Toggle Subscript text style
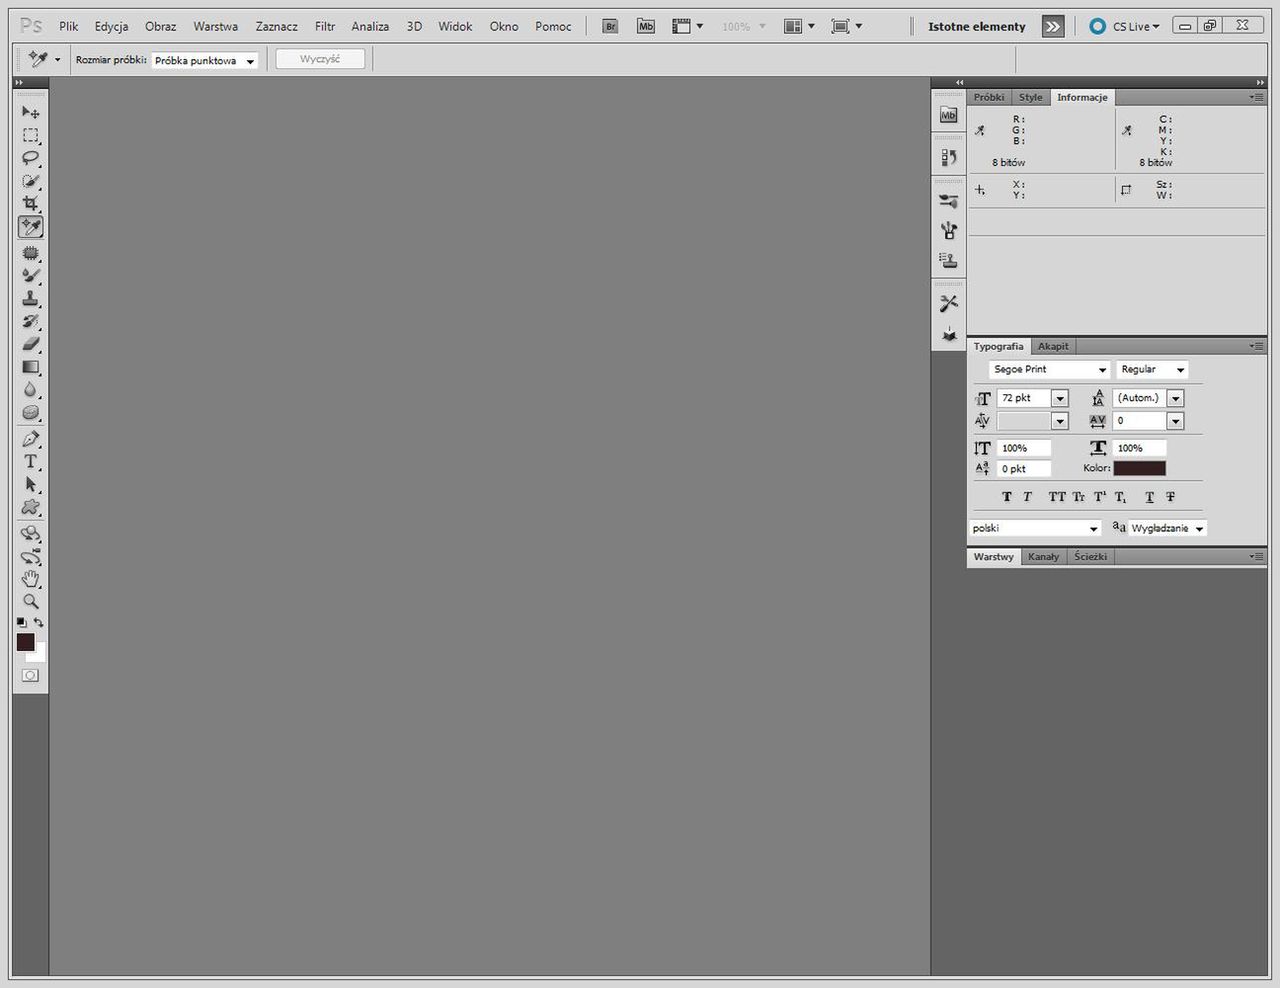Image resolution: width=1280 pixels, height=988 pixels. click(1121, 497)
